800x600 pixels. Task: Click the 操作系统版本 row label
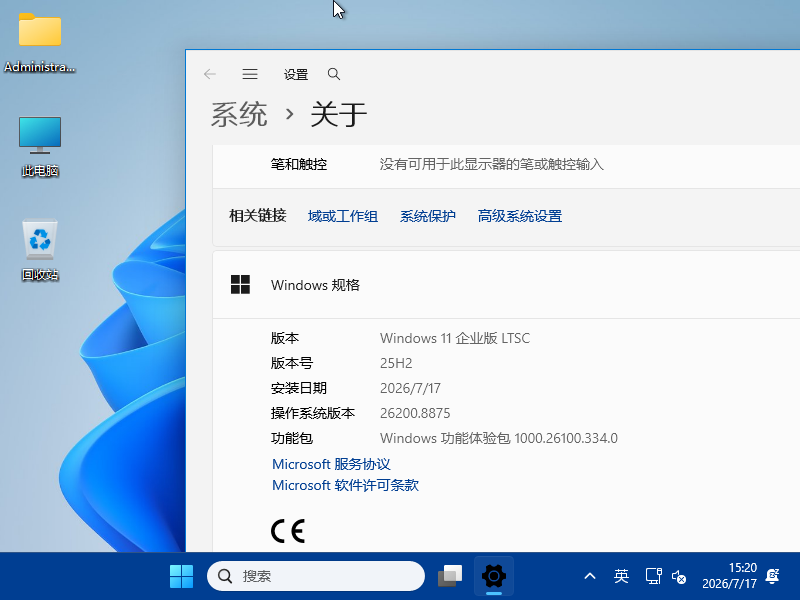pos(313,413)
